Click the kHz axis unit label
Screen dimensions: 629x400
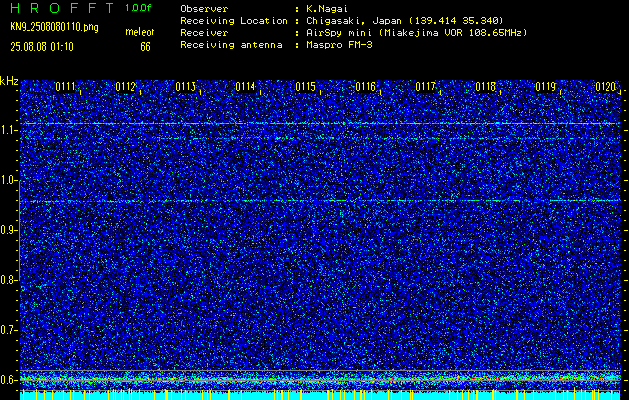[9, 81]
